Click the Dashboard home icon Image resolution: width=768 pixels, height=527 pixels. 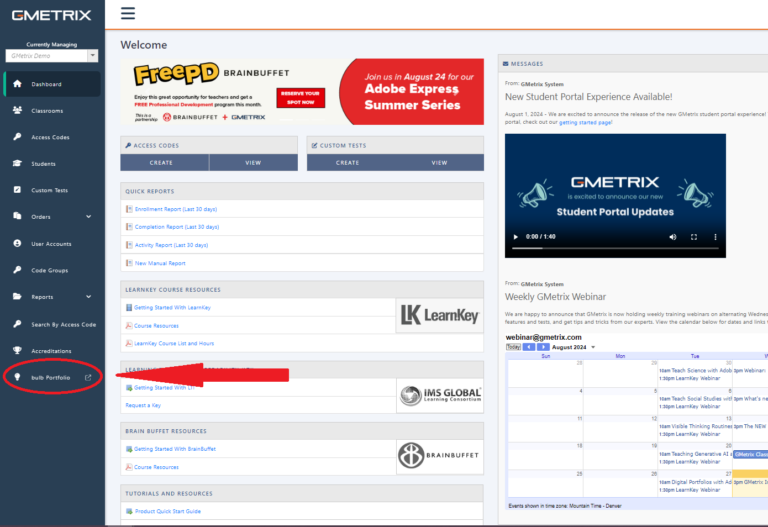pyautogui.click(x=17, y=84)
